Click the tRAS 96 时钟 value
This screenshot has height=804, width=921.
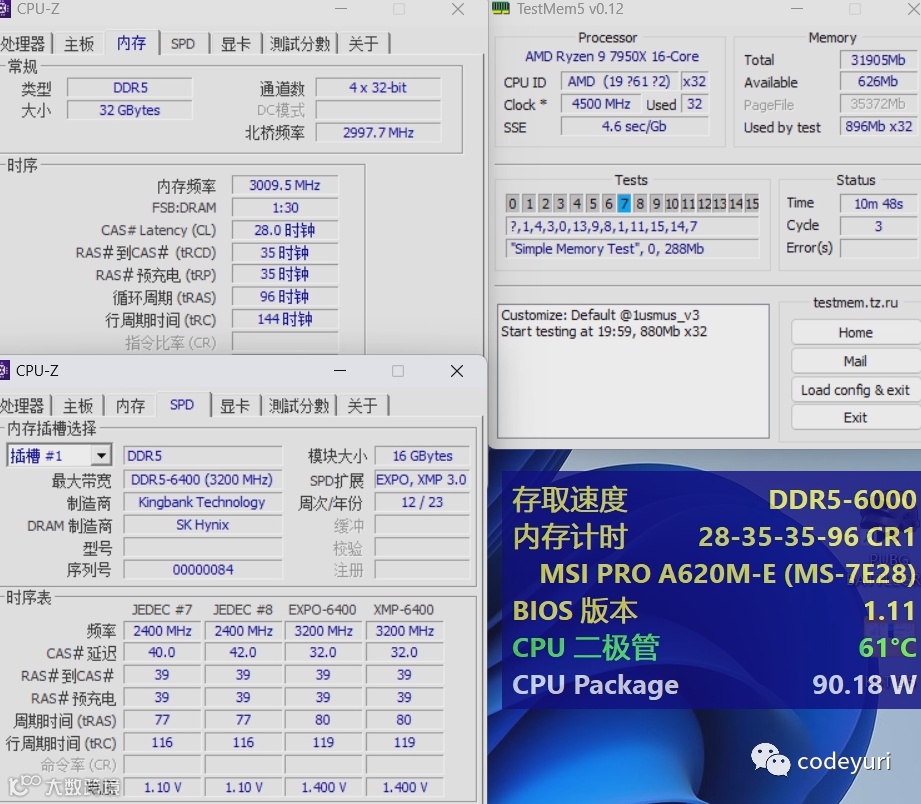285,297
